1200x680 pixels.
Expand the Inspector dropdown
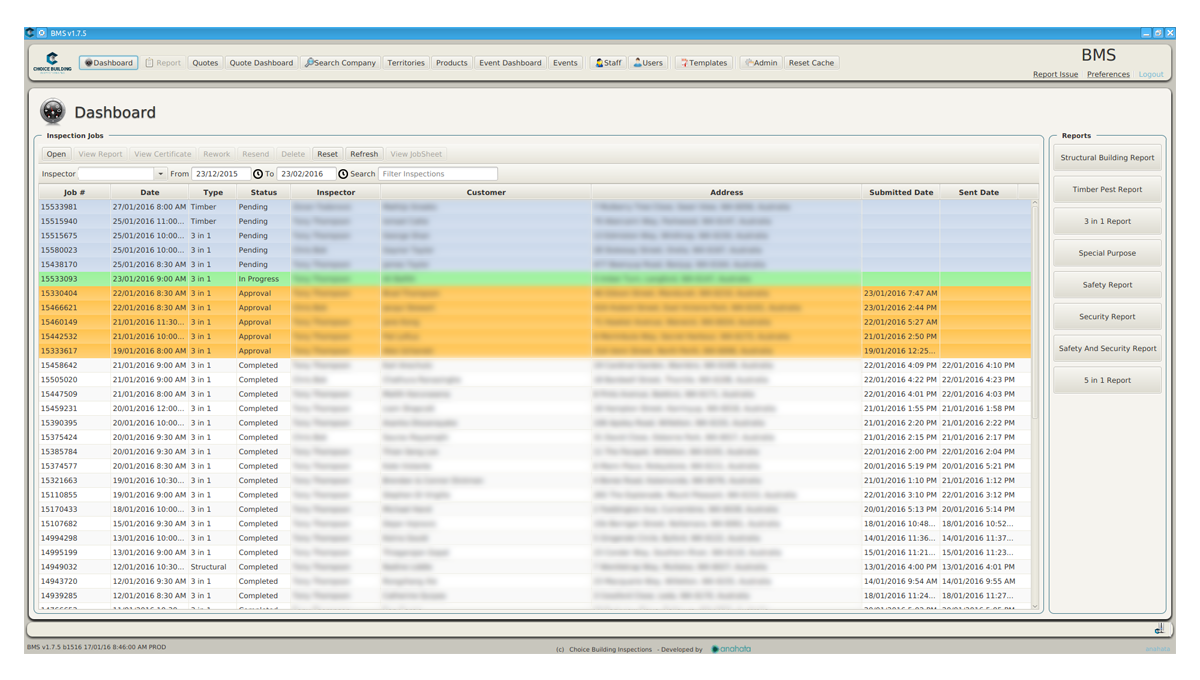(160, 174)
